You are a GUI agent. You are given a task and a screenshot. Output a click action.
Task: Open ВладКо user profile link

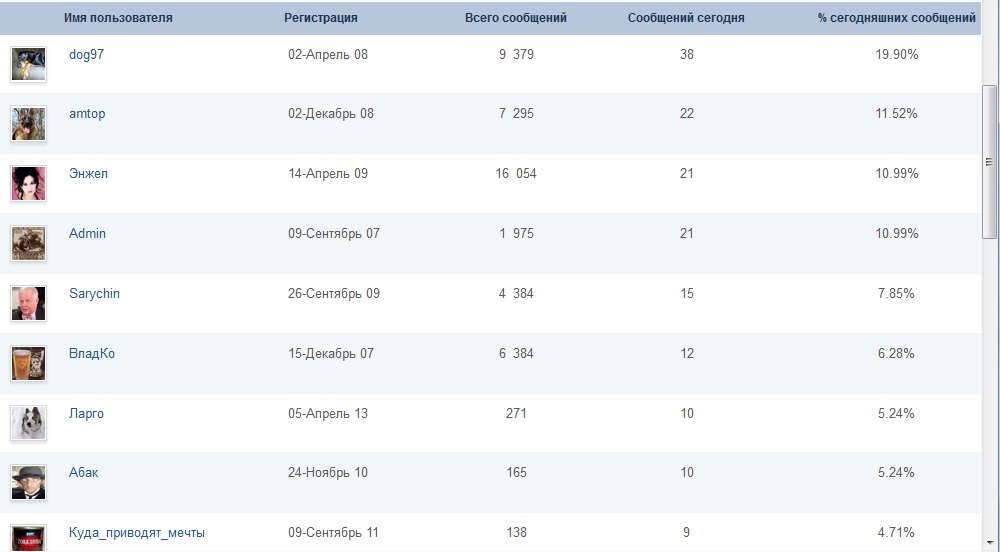92,353
